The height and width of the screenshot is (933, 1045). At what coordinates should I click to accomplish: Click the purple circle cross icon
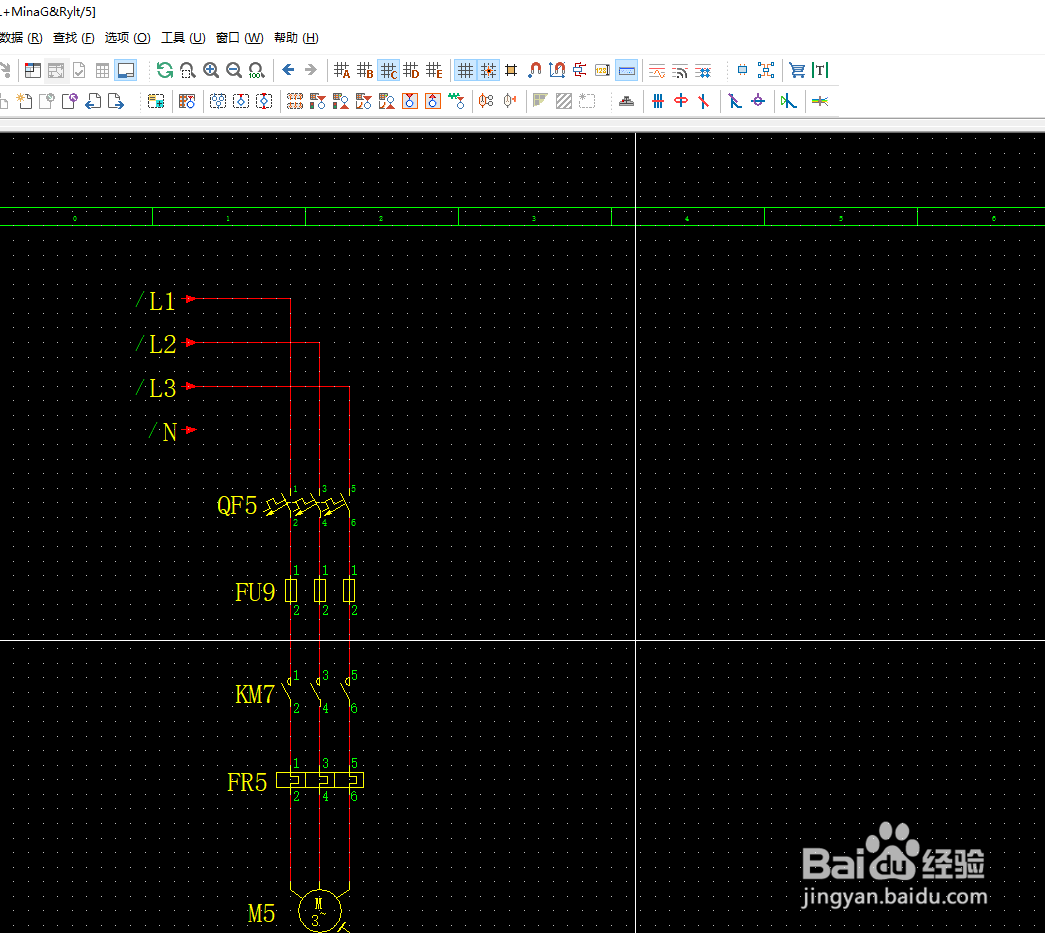click(x=758, y=101)
